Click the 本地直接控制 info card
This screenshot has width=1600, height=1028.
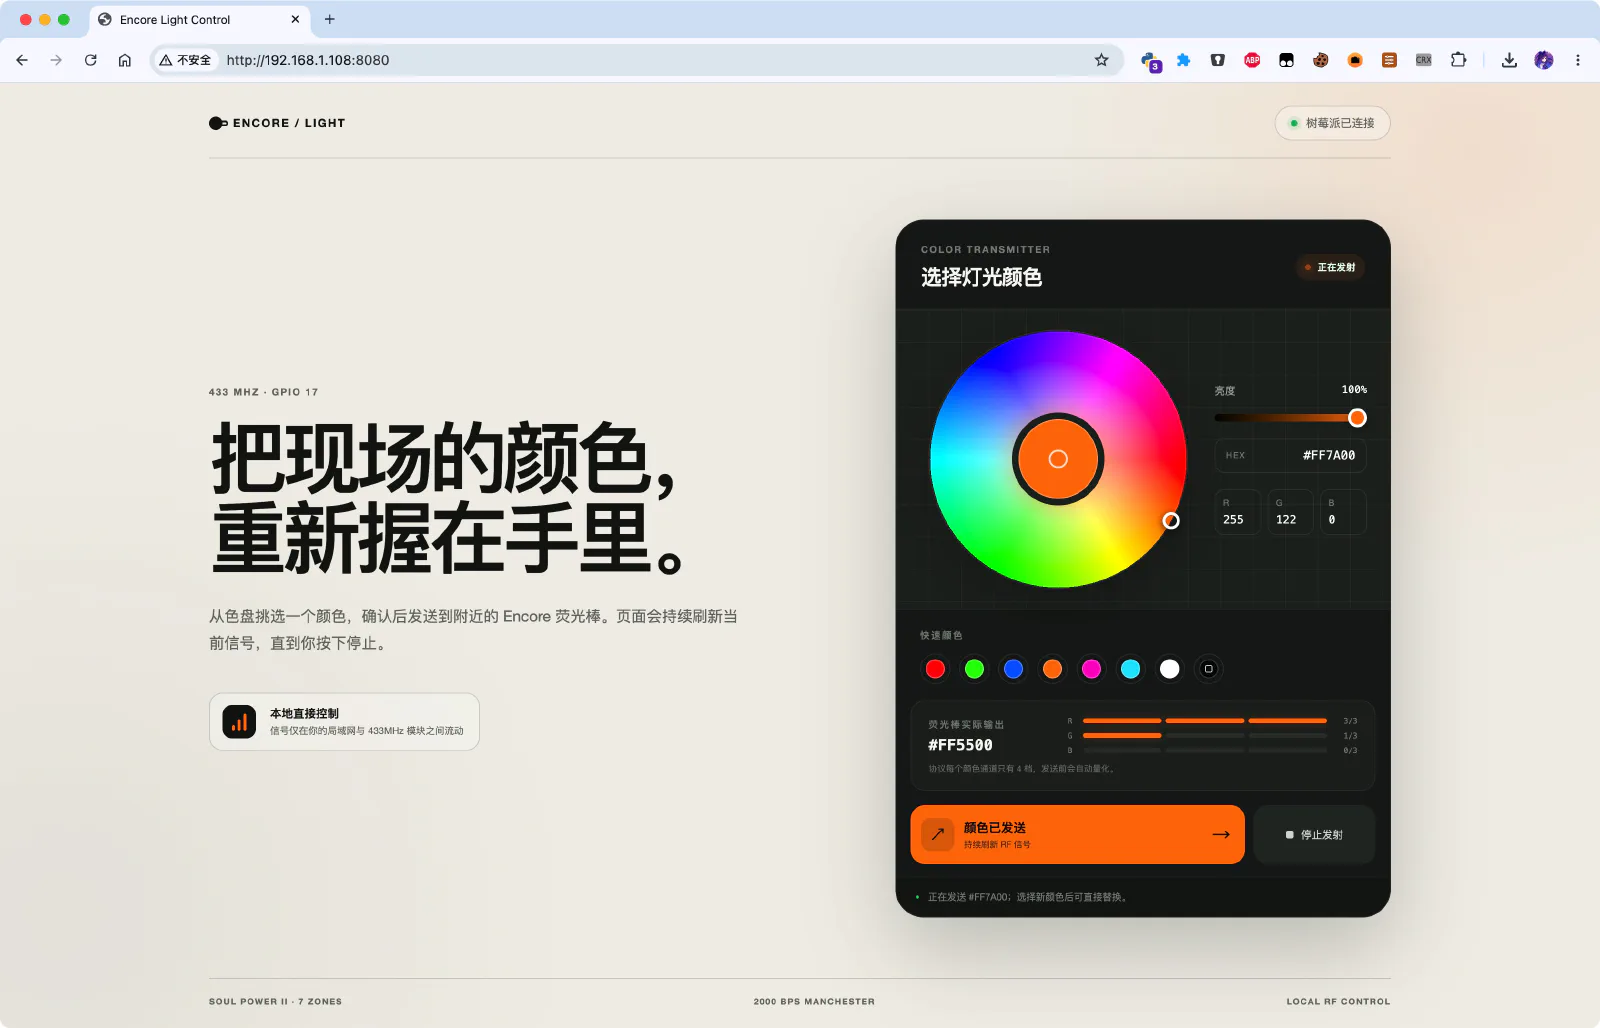[x=344, y=722]
